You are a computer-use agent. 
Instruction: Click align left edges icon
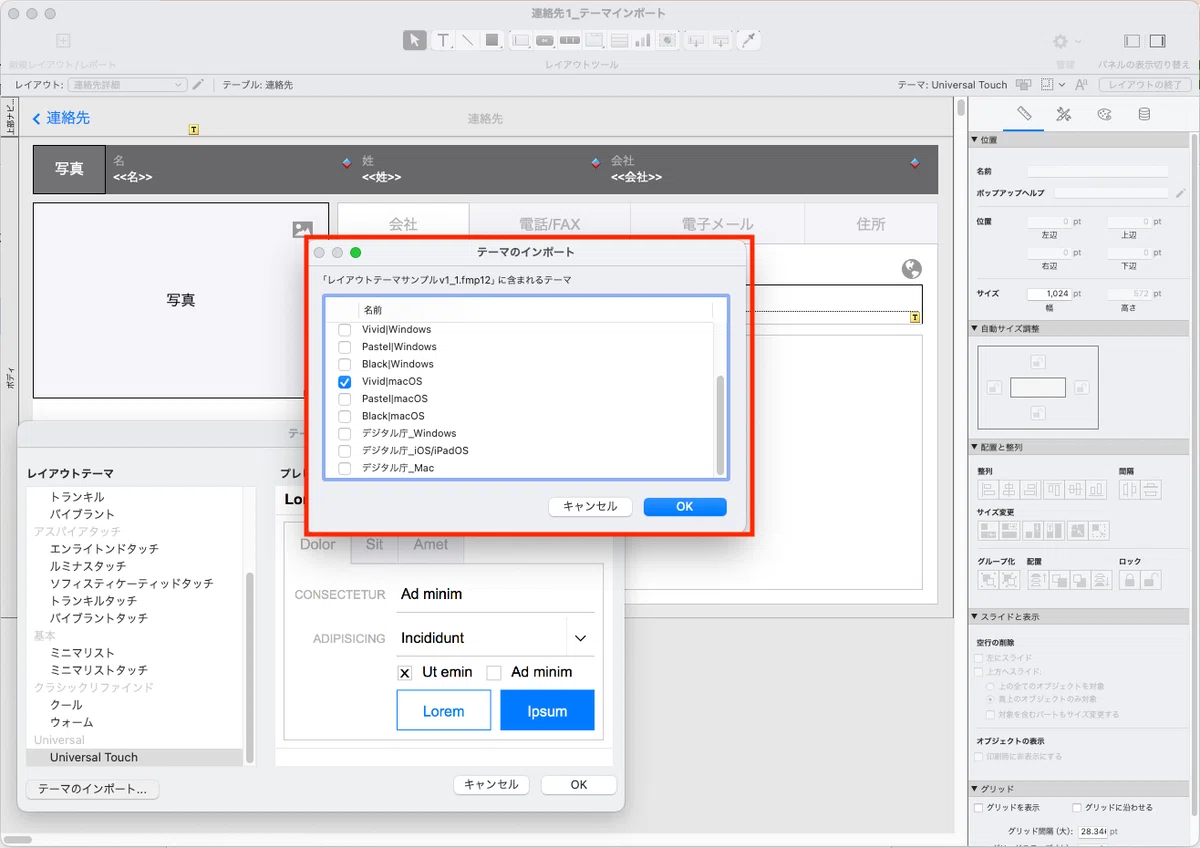click(988, 489)
